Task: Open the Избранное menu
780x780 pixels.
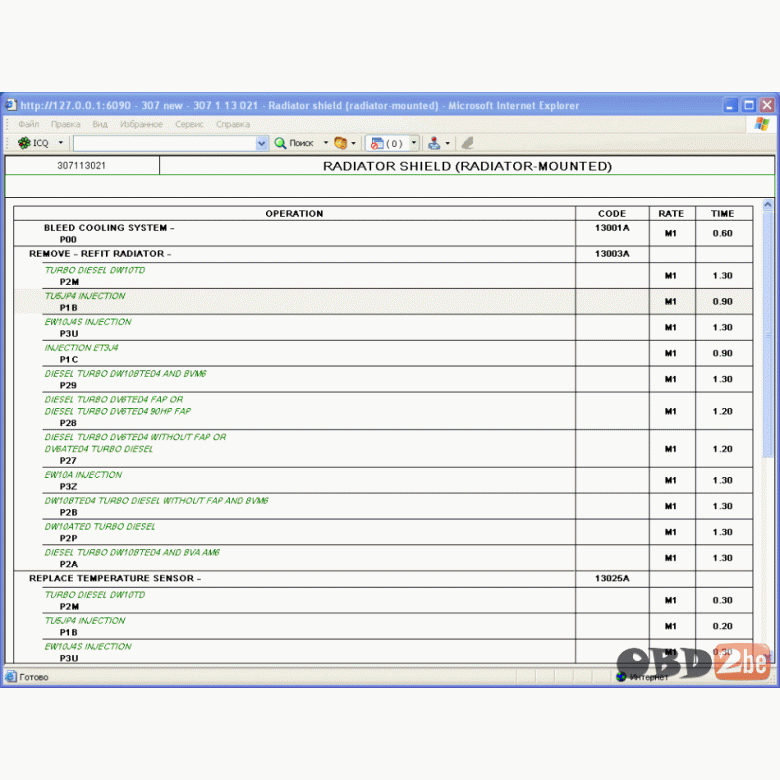Action: click(x=141, y=124)
